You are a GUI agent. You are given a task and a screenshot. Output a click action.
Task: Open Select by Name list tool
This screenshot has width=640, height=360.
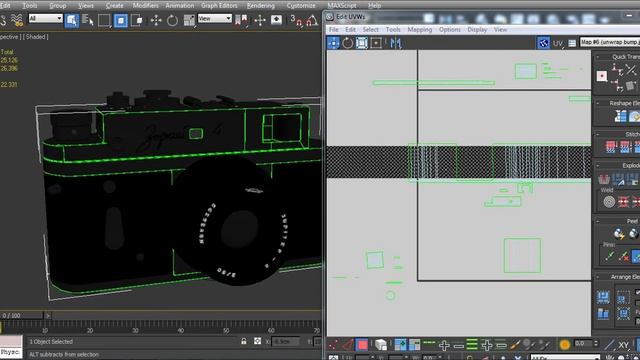[88, 20]
